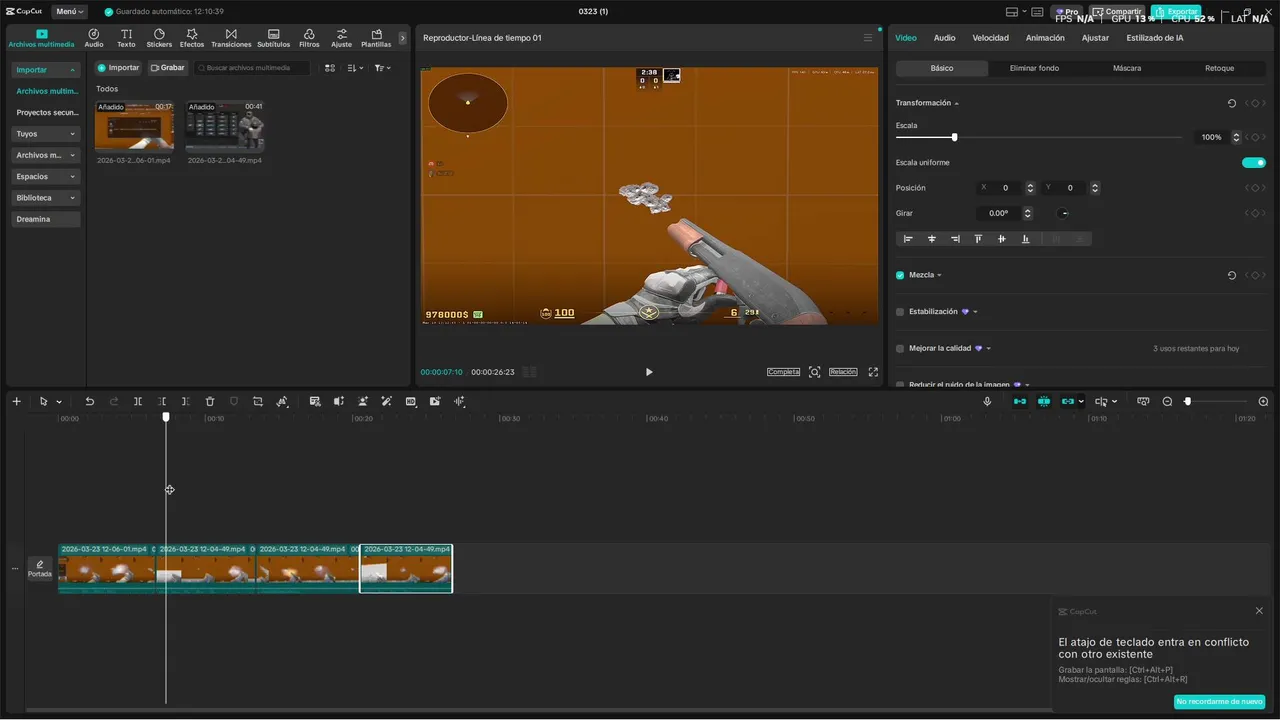1280x720 pixels.
Task: Expand the Biblioteca sidebar section
Action: (x=46, y=198)
